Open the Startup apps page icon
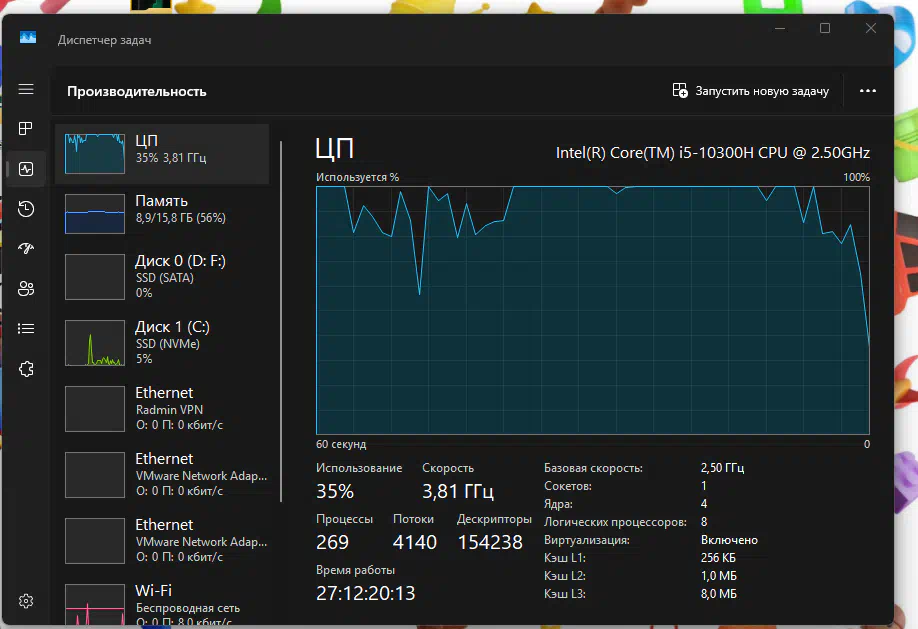This screenshot has width=918, height=629. coord(26,249)
